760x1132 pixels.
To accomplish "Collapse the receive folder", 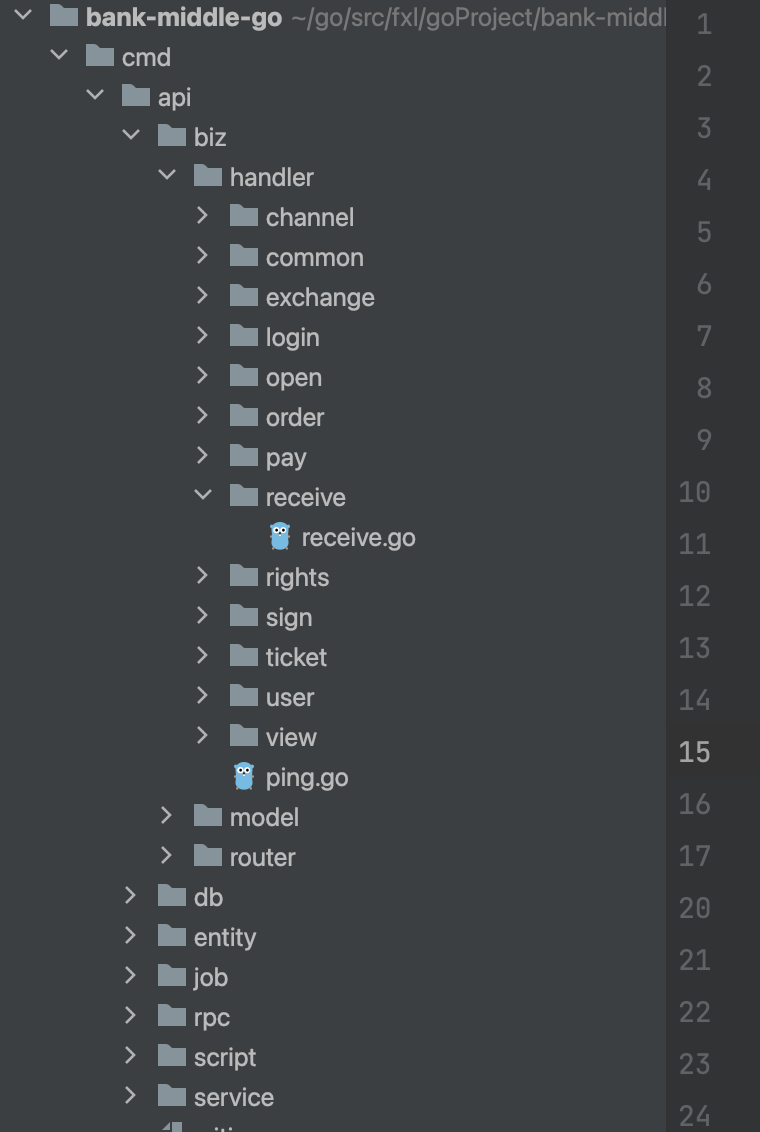I will pyautogui.click(x=202, y=496).
